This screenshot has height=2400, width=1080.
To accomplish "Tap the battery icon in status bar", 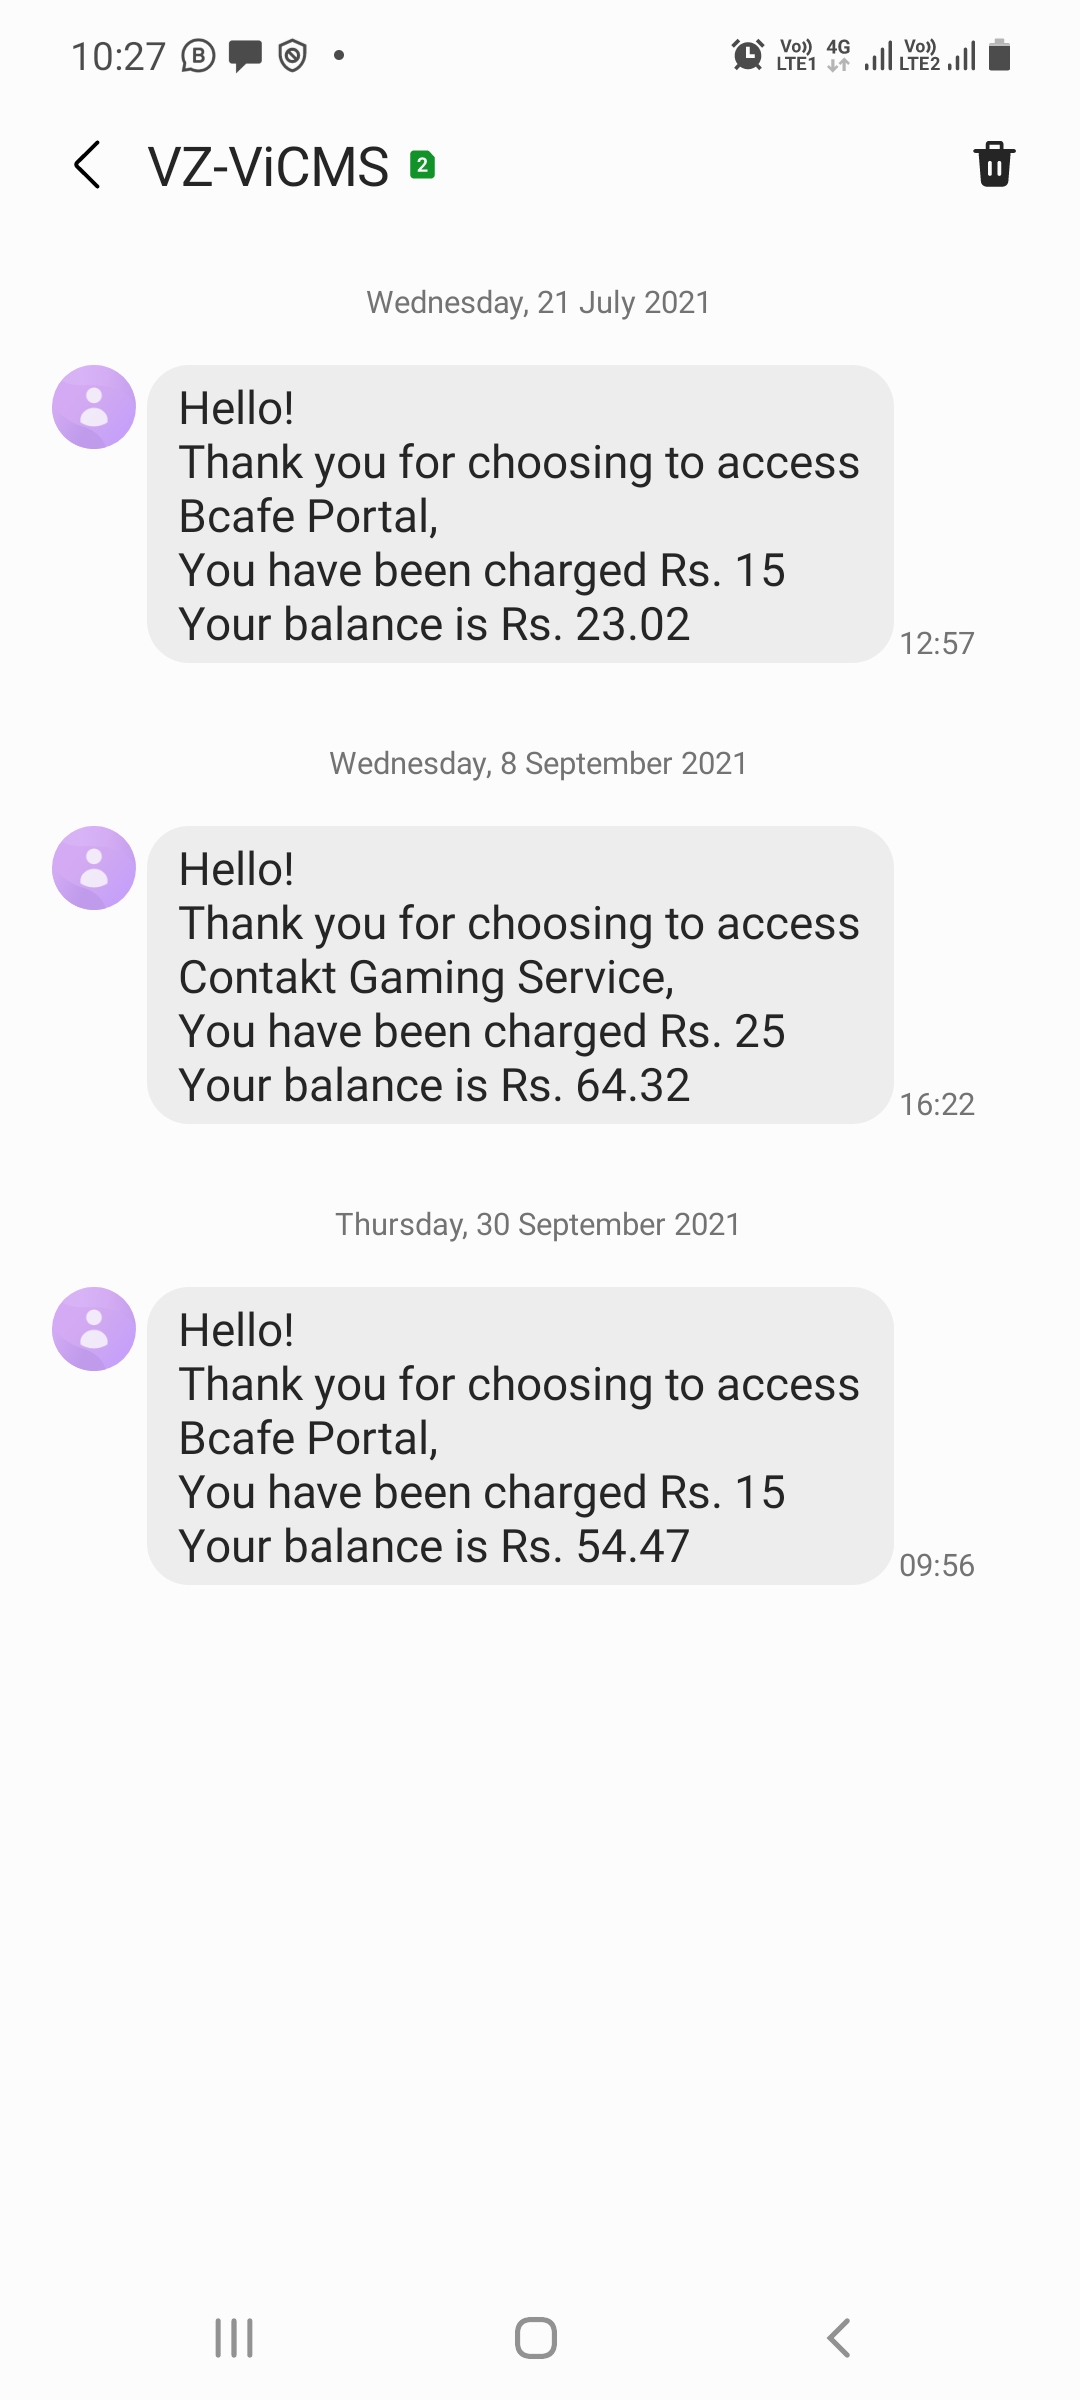I will click(x=999, y=55).
